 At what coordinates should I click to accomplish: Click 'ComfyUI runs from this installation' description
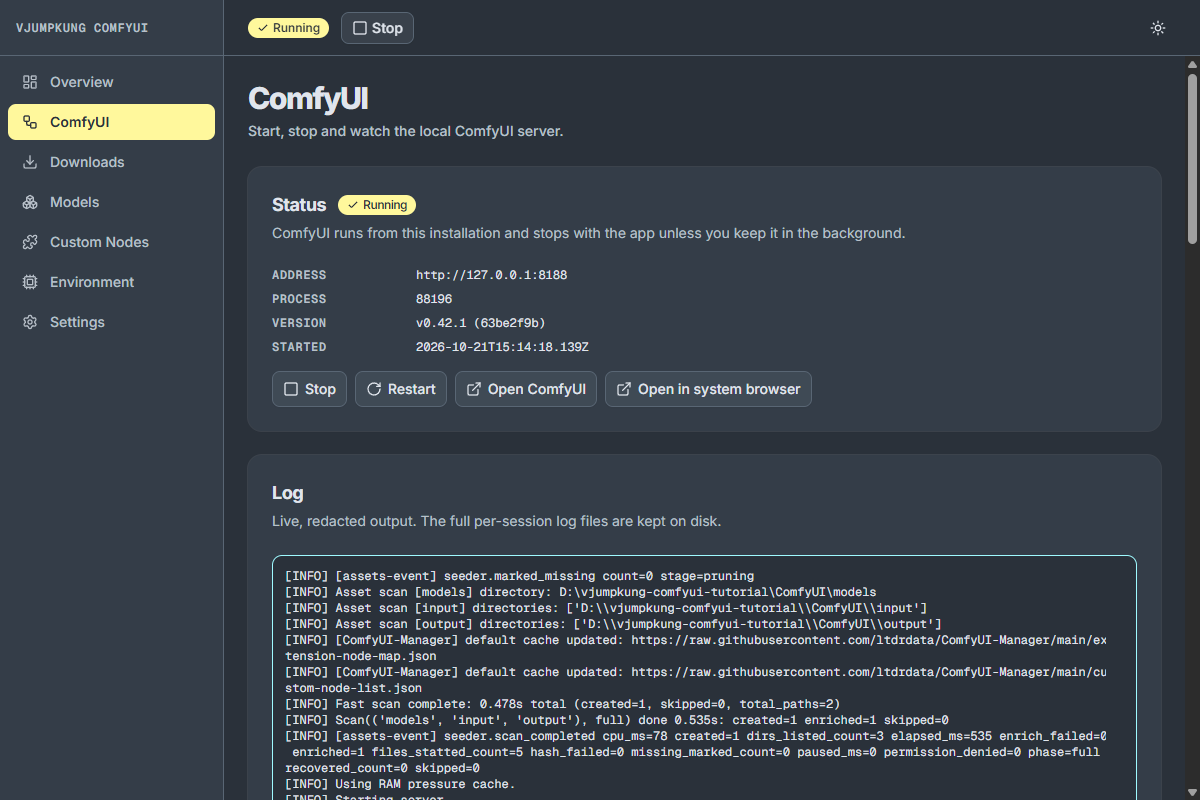(x=588, y=233)
